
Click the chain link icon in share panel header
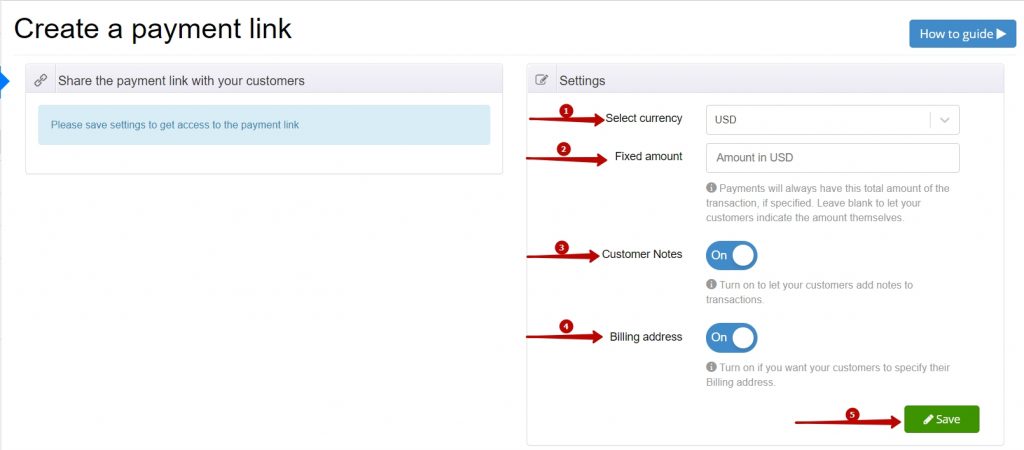click(x=40, y=80)
